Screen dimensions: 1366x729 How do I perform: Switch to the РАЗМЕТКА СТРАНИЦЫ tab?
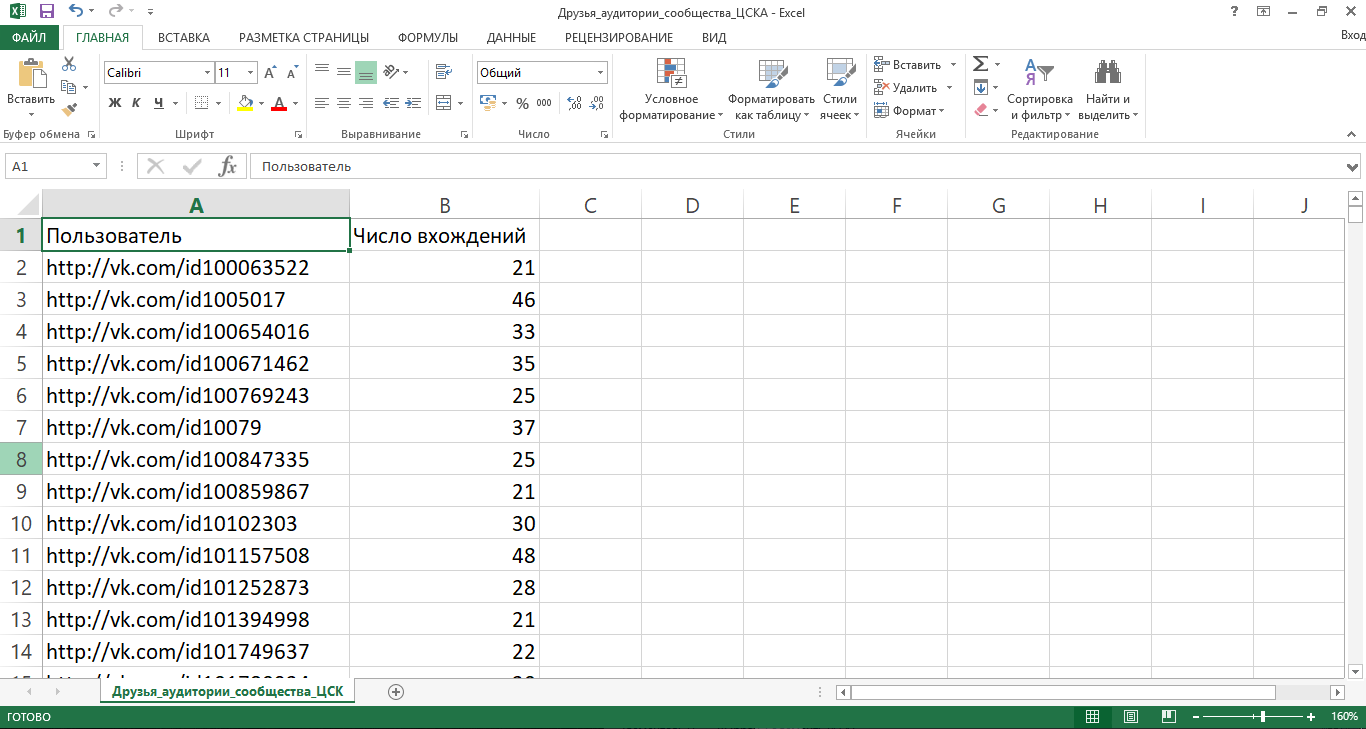[x=304, y=37]
